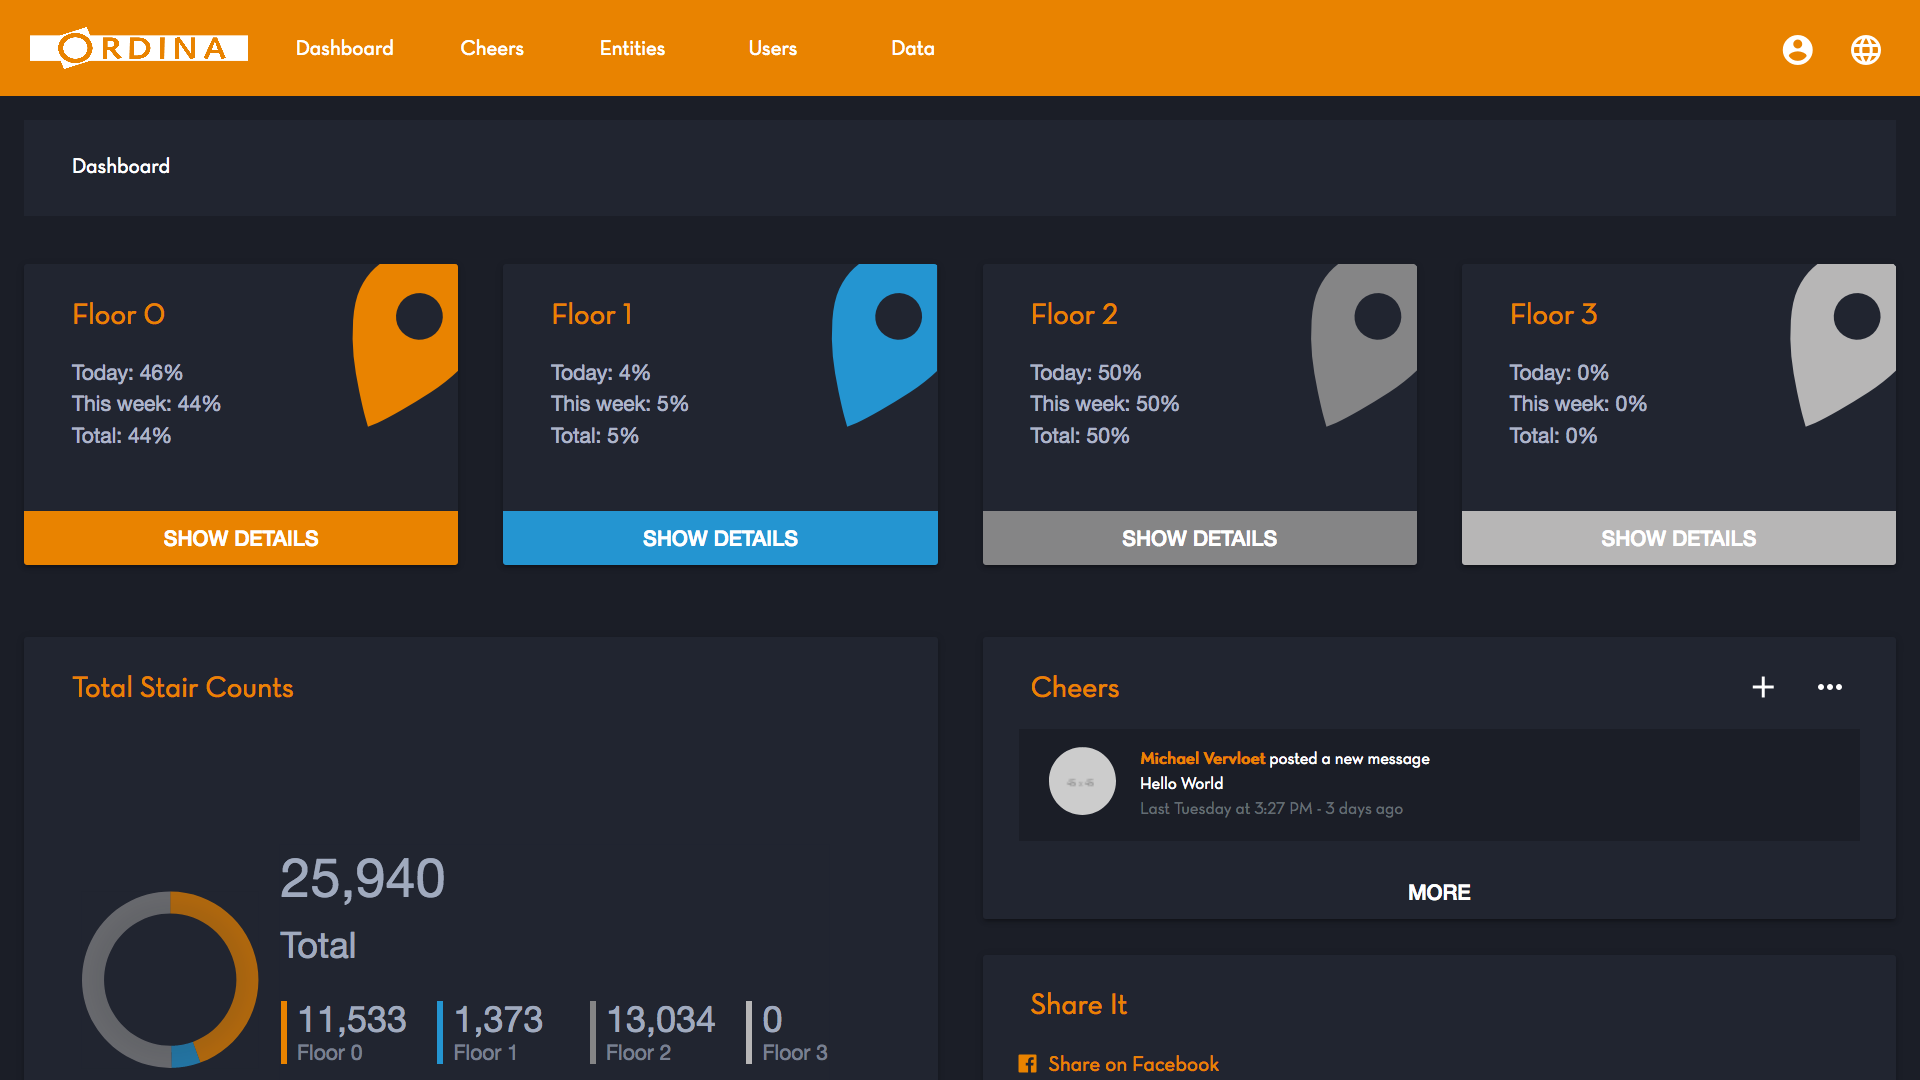Click the Share on Facebook link
The height and width of the screenshot is (1080, 1920).
pyautogui.click(x=1133, y=1064)
